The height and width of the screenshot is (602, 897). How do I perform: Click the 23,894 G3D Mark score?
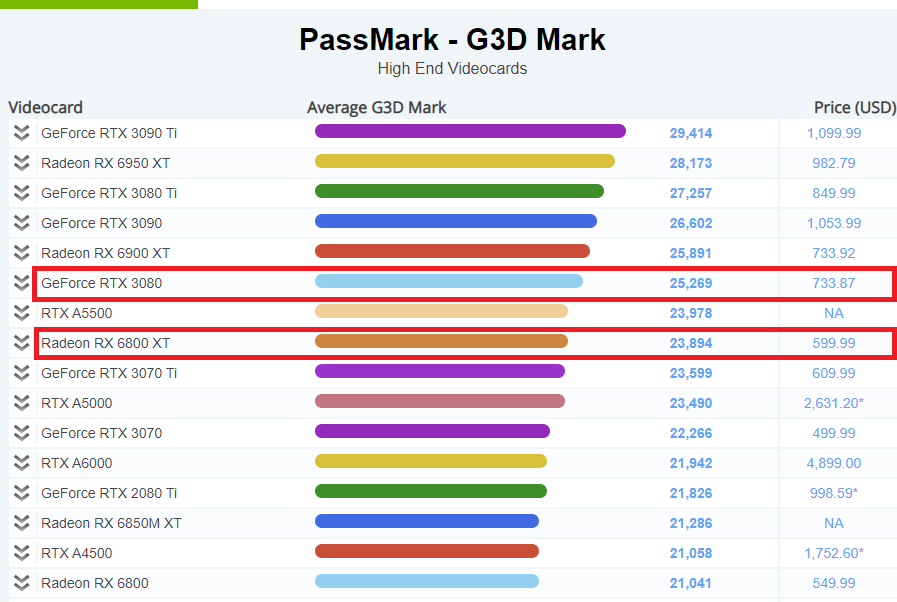[691, 343]
